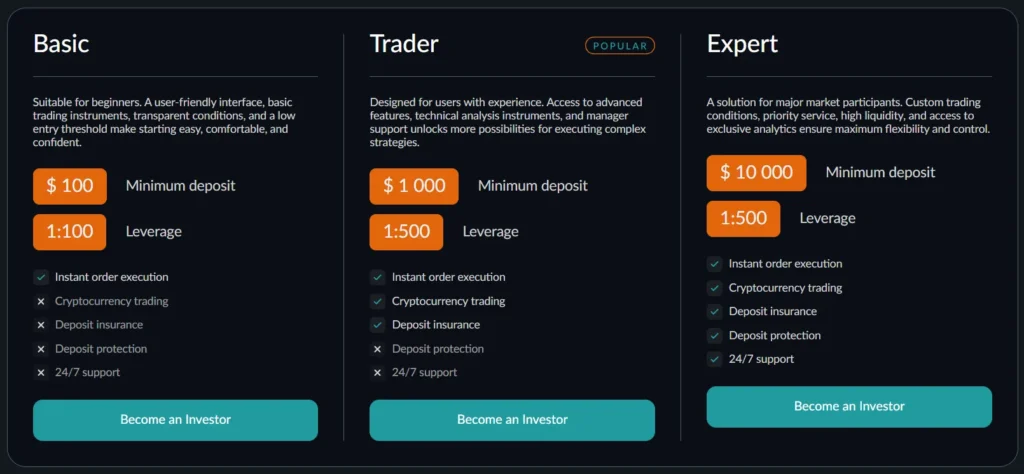The image size is (1024, 474).
Task: Click the $ 100 minimum deposit badge
Action: click(70, 186)
